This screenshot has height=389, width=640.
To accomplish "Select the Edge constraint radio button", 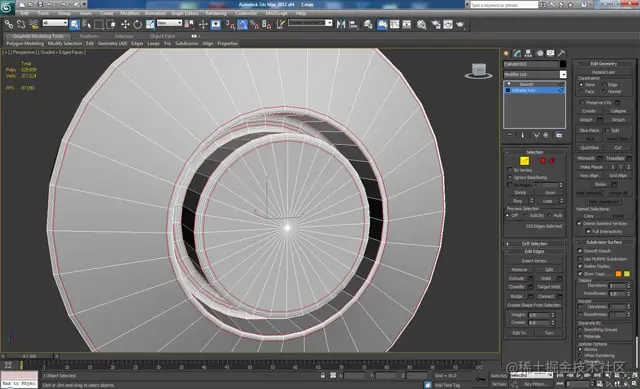I will [x=604, y=84].
